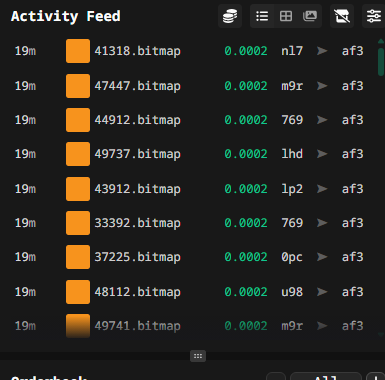The height and width of the screenshot is (380, 385).
Task: Open buyer af3 on 37225.bitmap row
Action: [x=352, y=257]
